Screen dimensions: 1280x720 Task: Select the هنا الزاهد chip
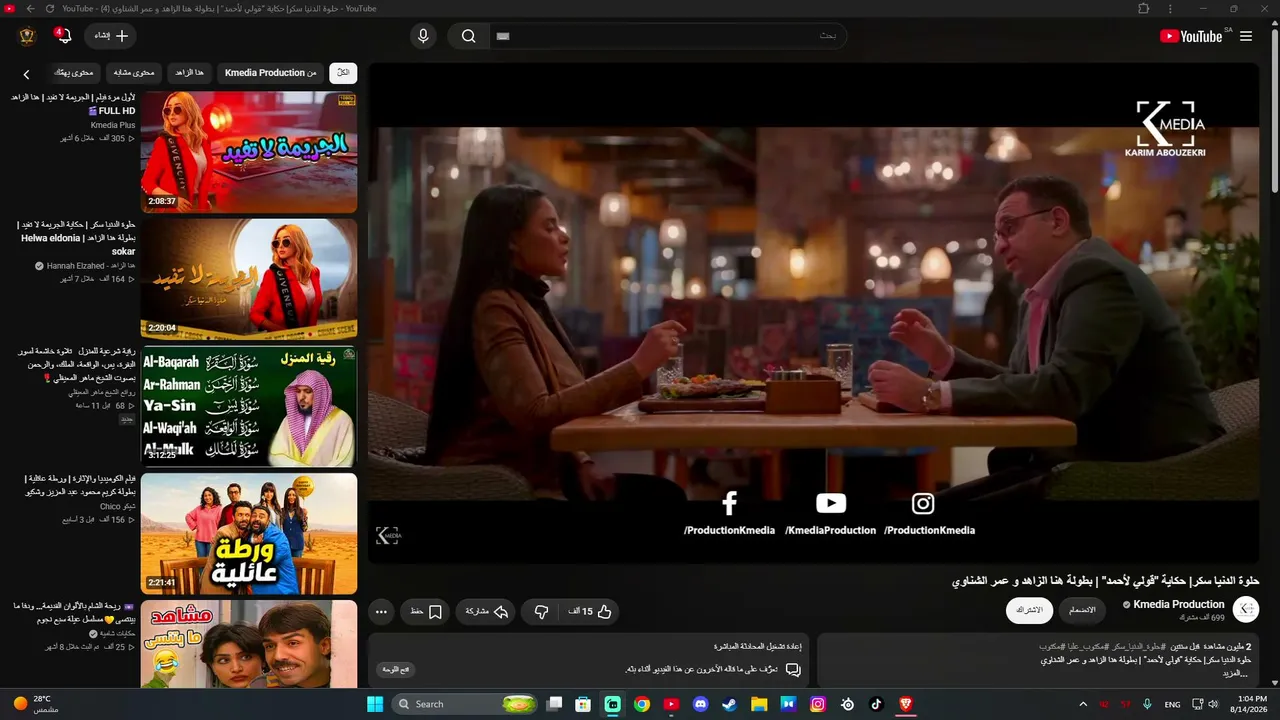[x=189, y=73]
